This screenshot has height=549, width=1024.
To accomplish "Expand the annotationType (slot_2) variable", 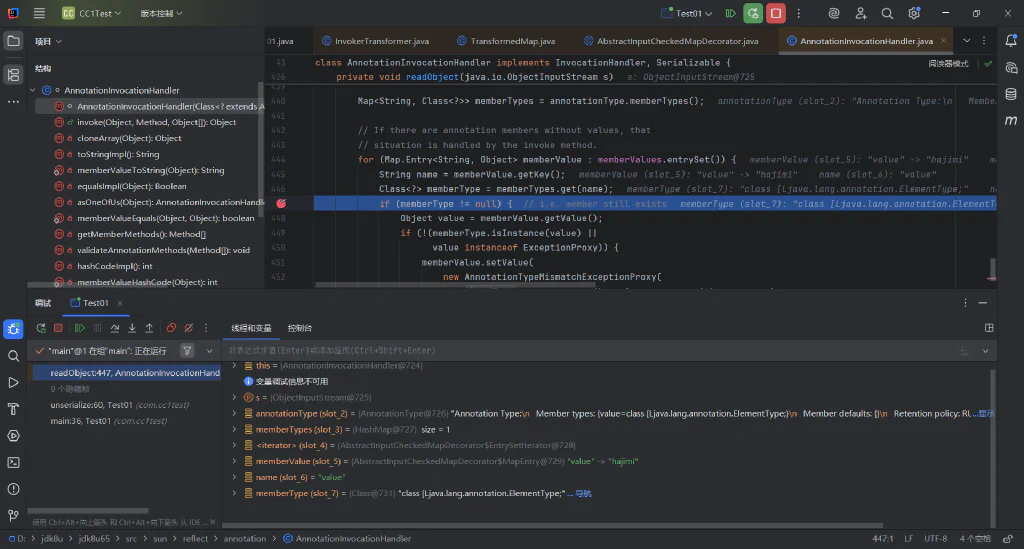I will tap(234, 413).
